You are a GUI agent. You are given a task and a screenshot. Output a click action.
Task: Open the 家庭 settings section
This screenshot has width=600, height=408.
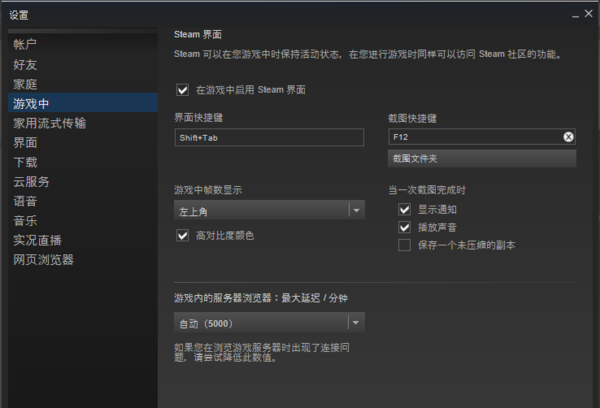point(83,84)
